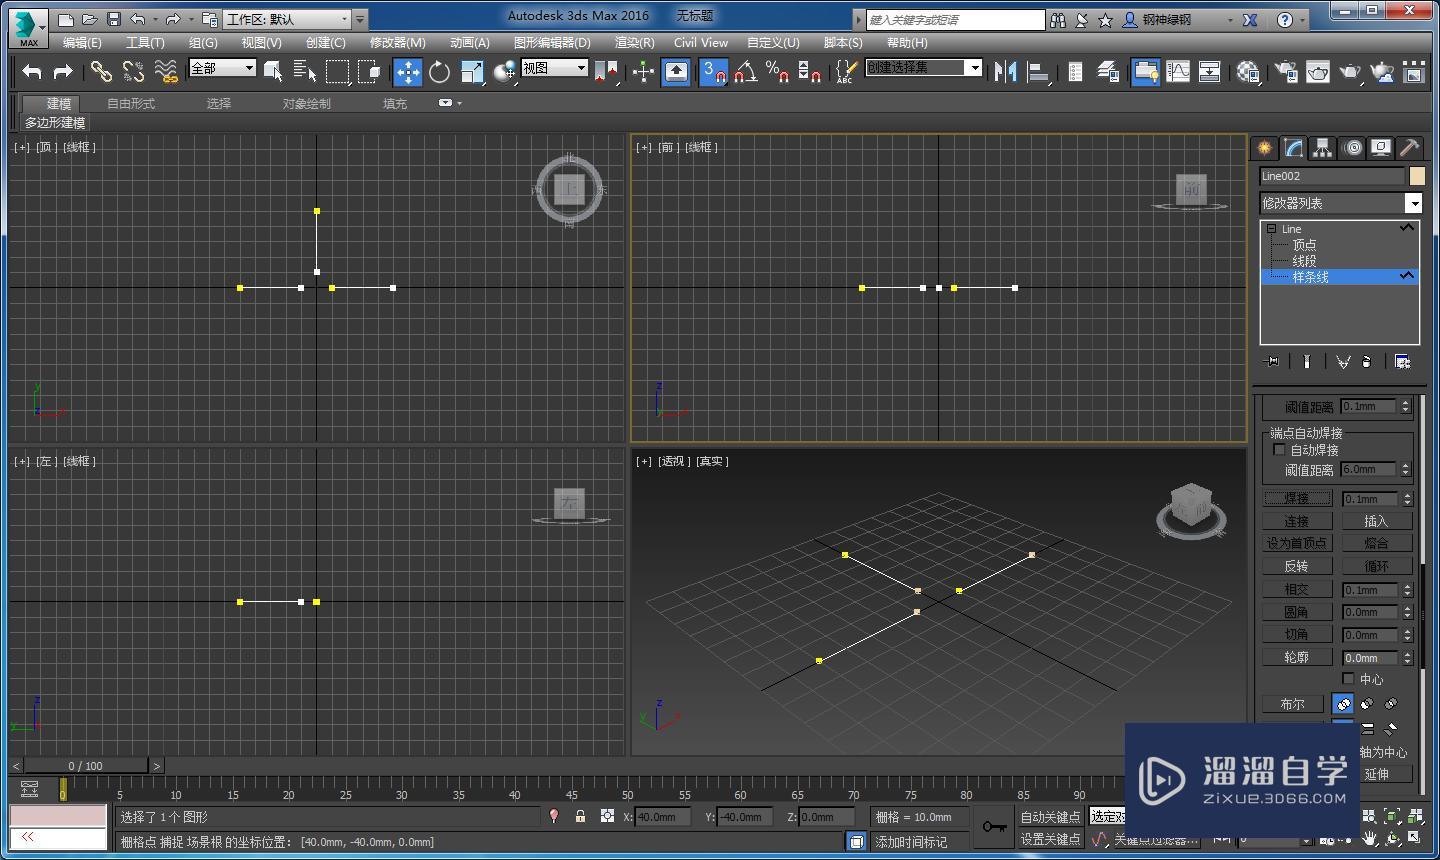Expand the 全部 selection filter dropdown
Image resolution: width=1440 pixels, height=860 pixels.
pyautogui.click(x=249, y=68)
